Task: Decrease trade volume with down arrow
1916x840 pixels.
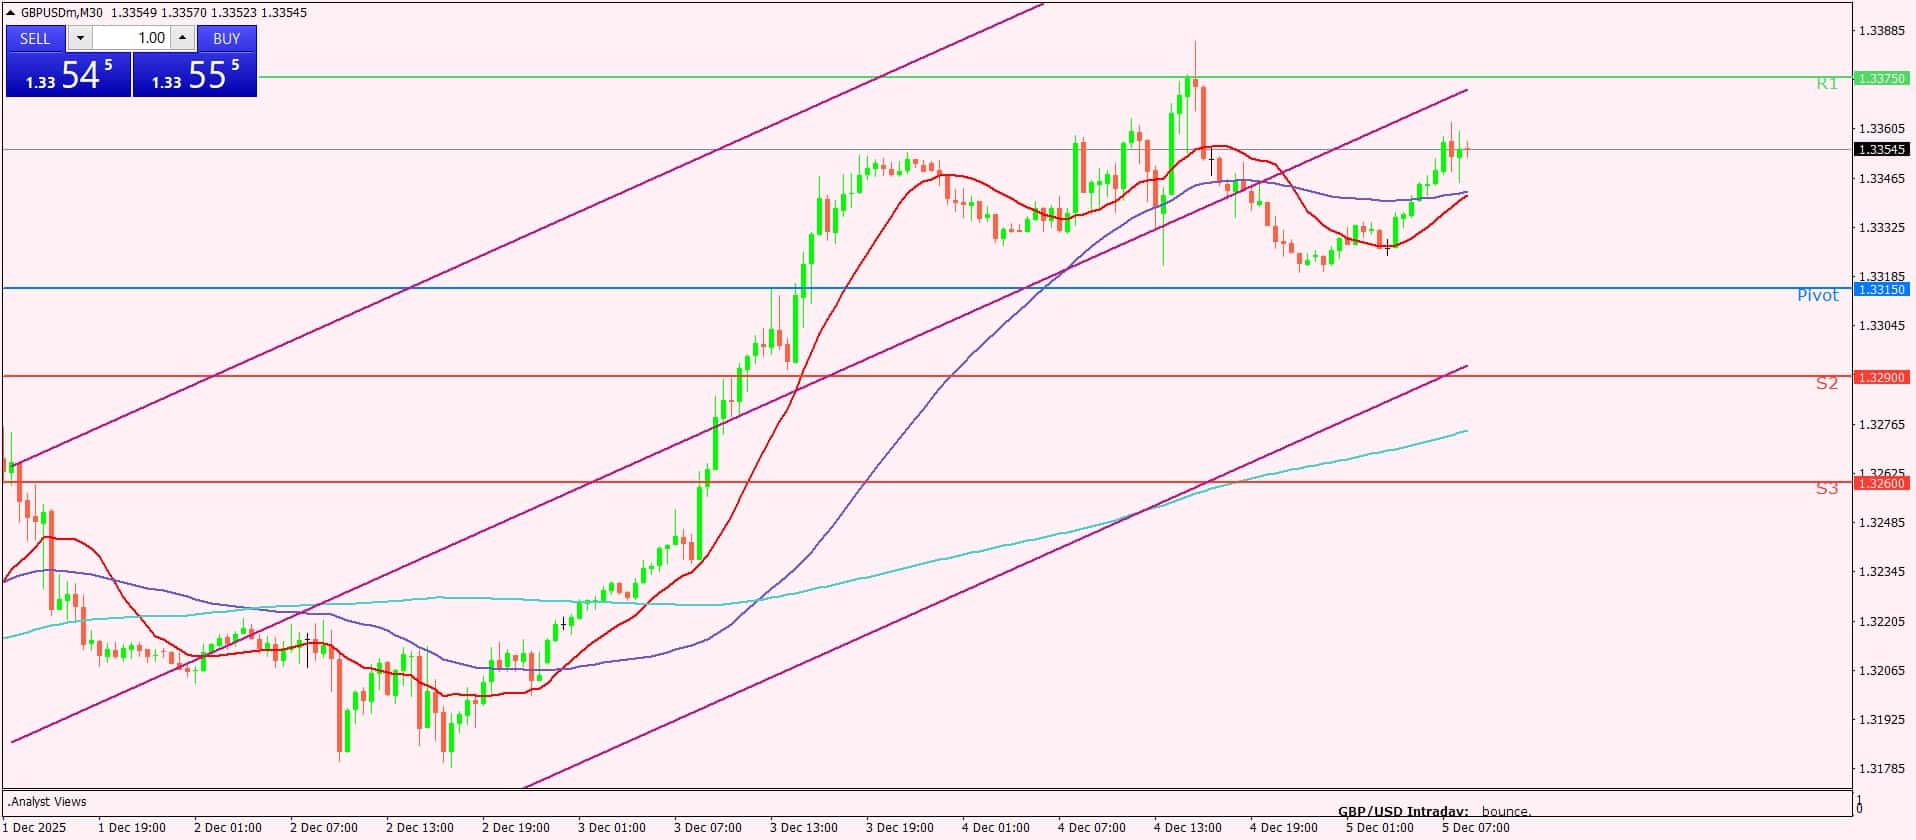Action: [81, 38]
